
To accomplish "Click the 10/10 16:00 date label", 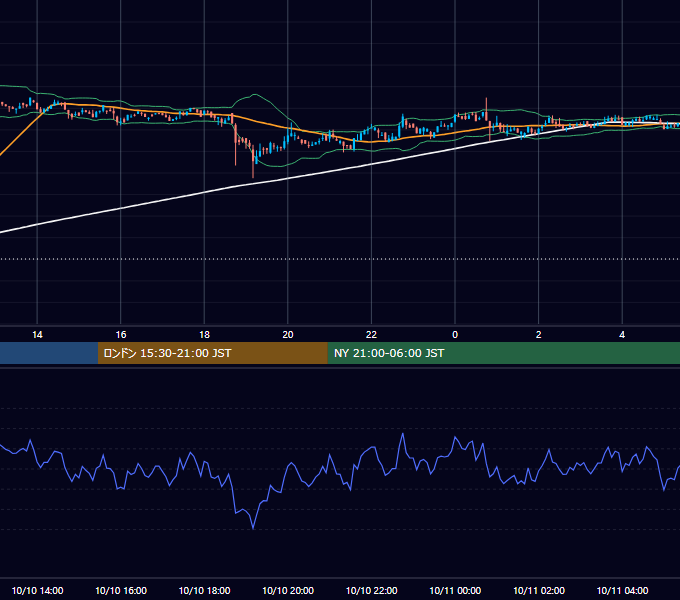I will point(121,590).
